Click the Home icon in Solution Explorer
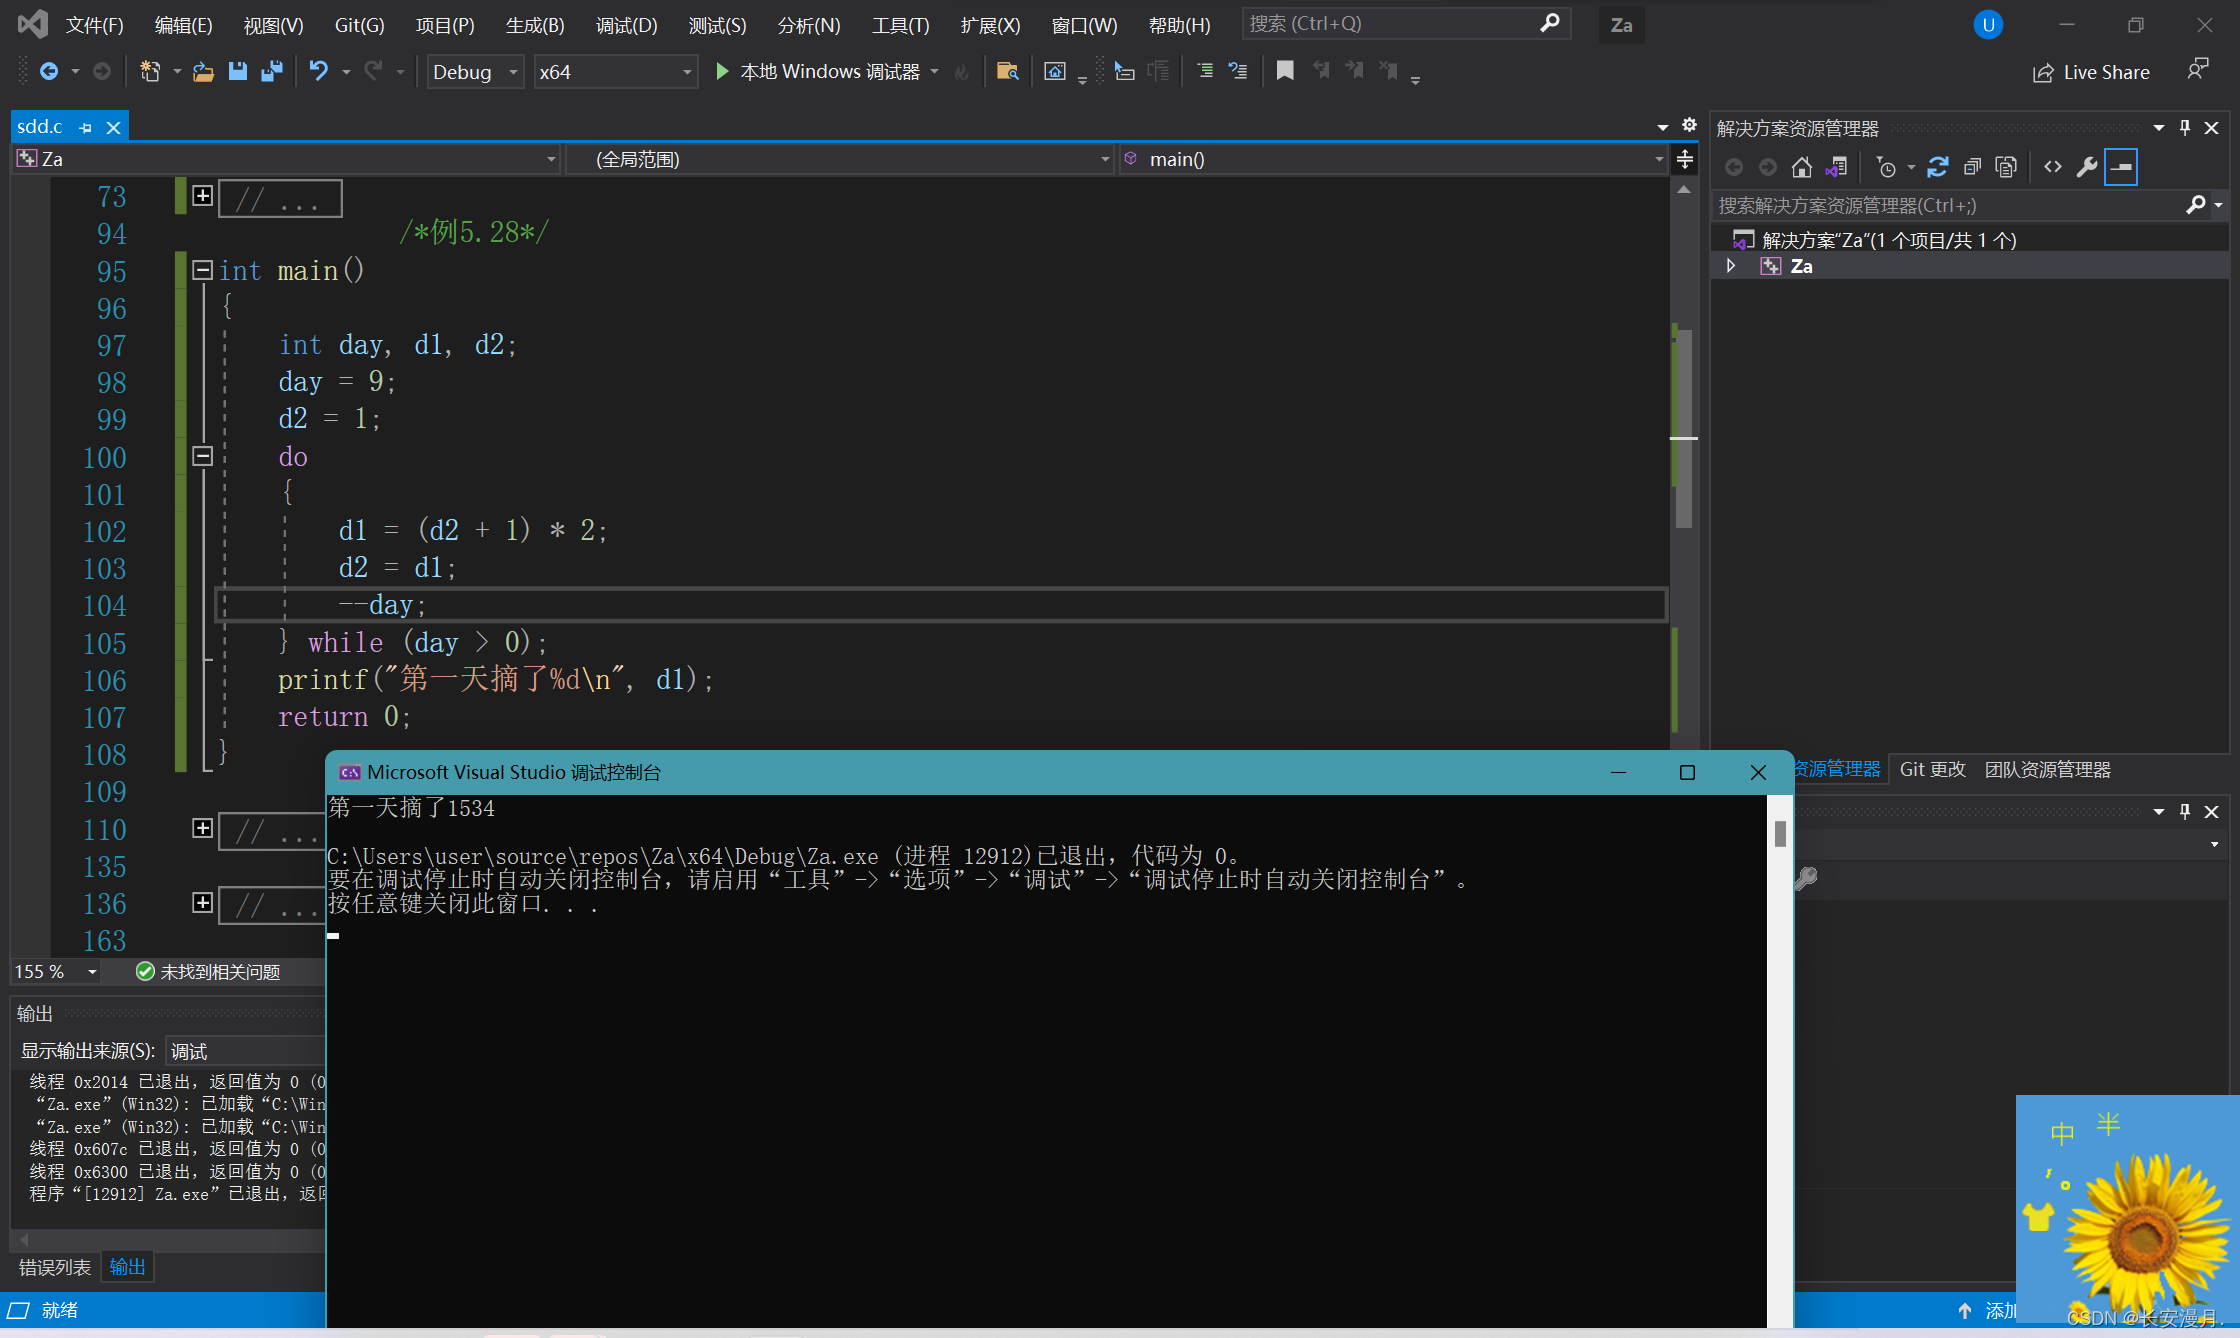2240x1338 pixels. [x=1801, y=167]
